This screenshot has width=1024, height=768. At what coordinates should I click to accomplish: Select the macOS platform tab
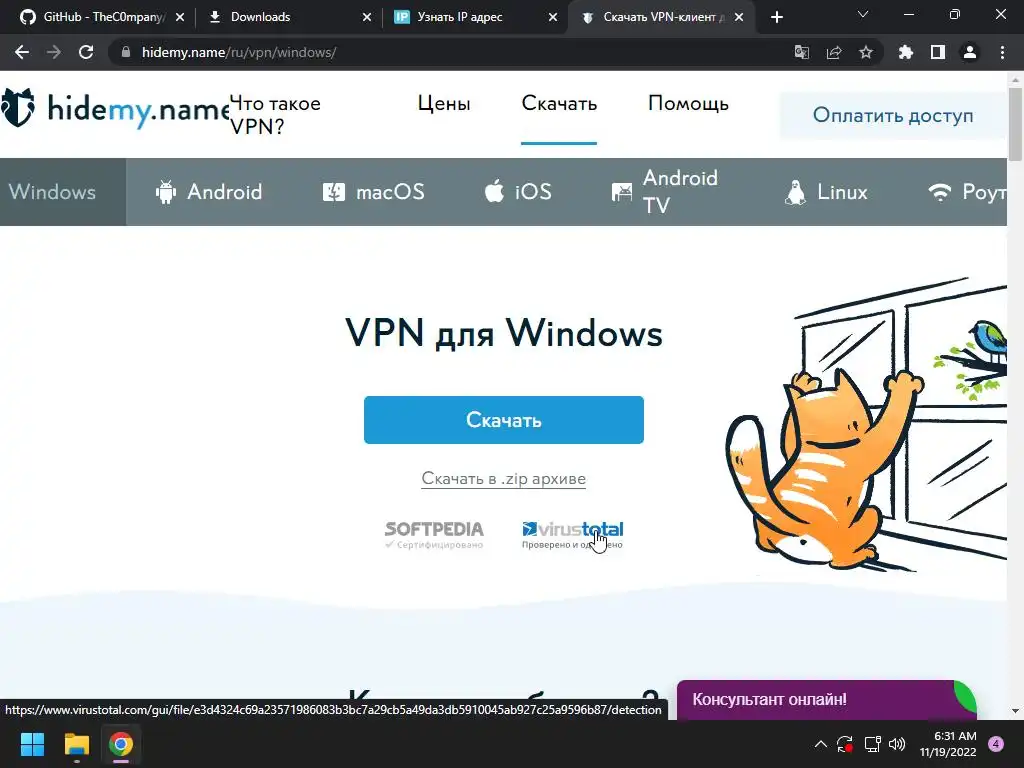[x=374, y=192]
